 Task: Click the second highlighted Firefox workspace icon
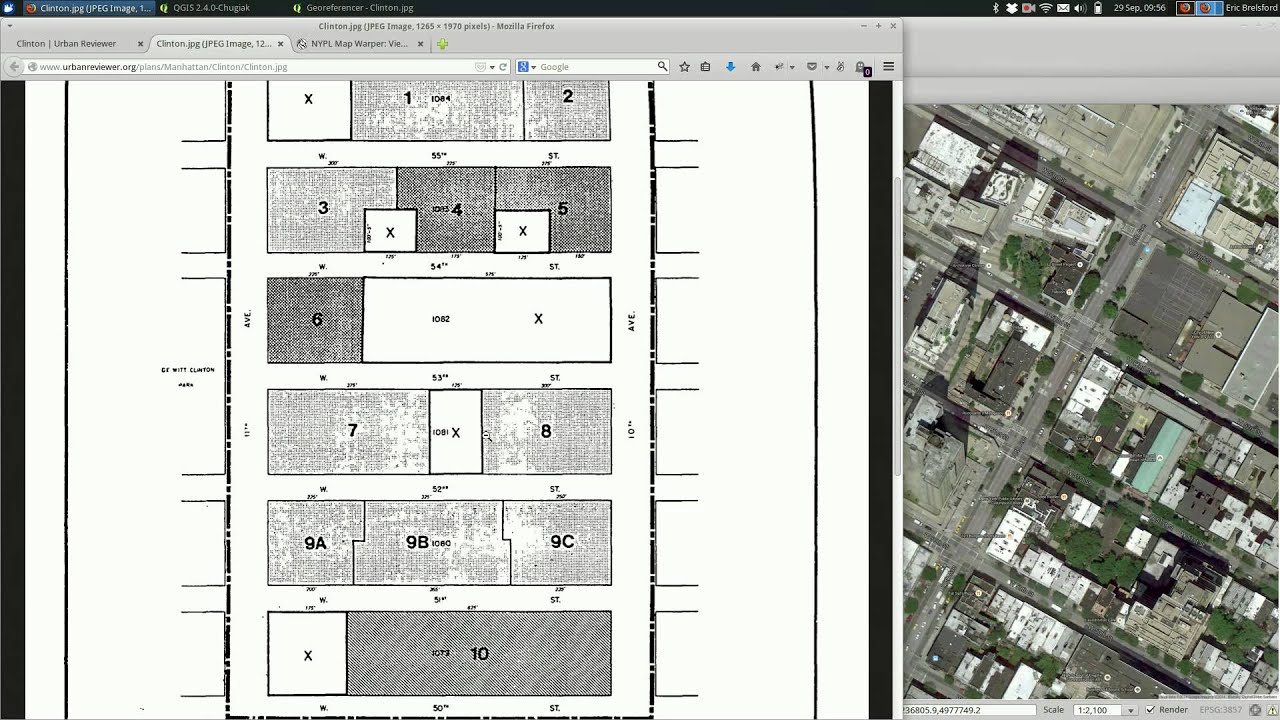tap(1206, 8)
